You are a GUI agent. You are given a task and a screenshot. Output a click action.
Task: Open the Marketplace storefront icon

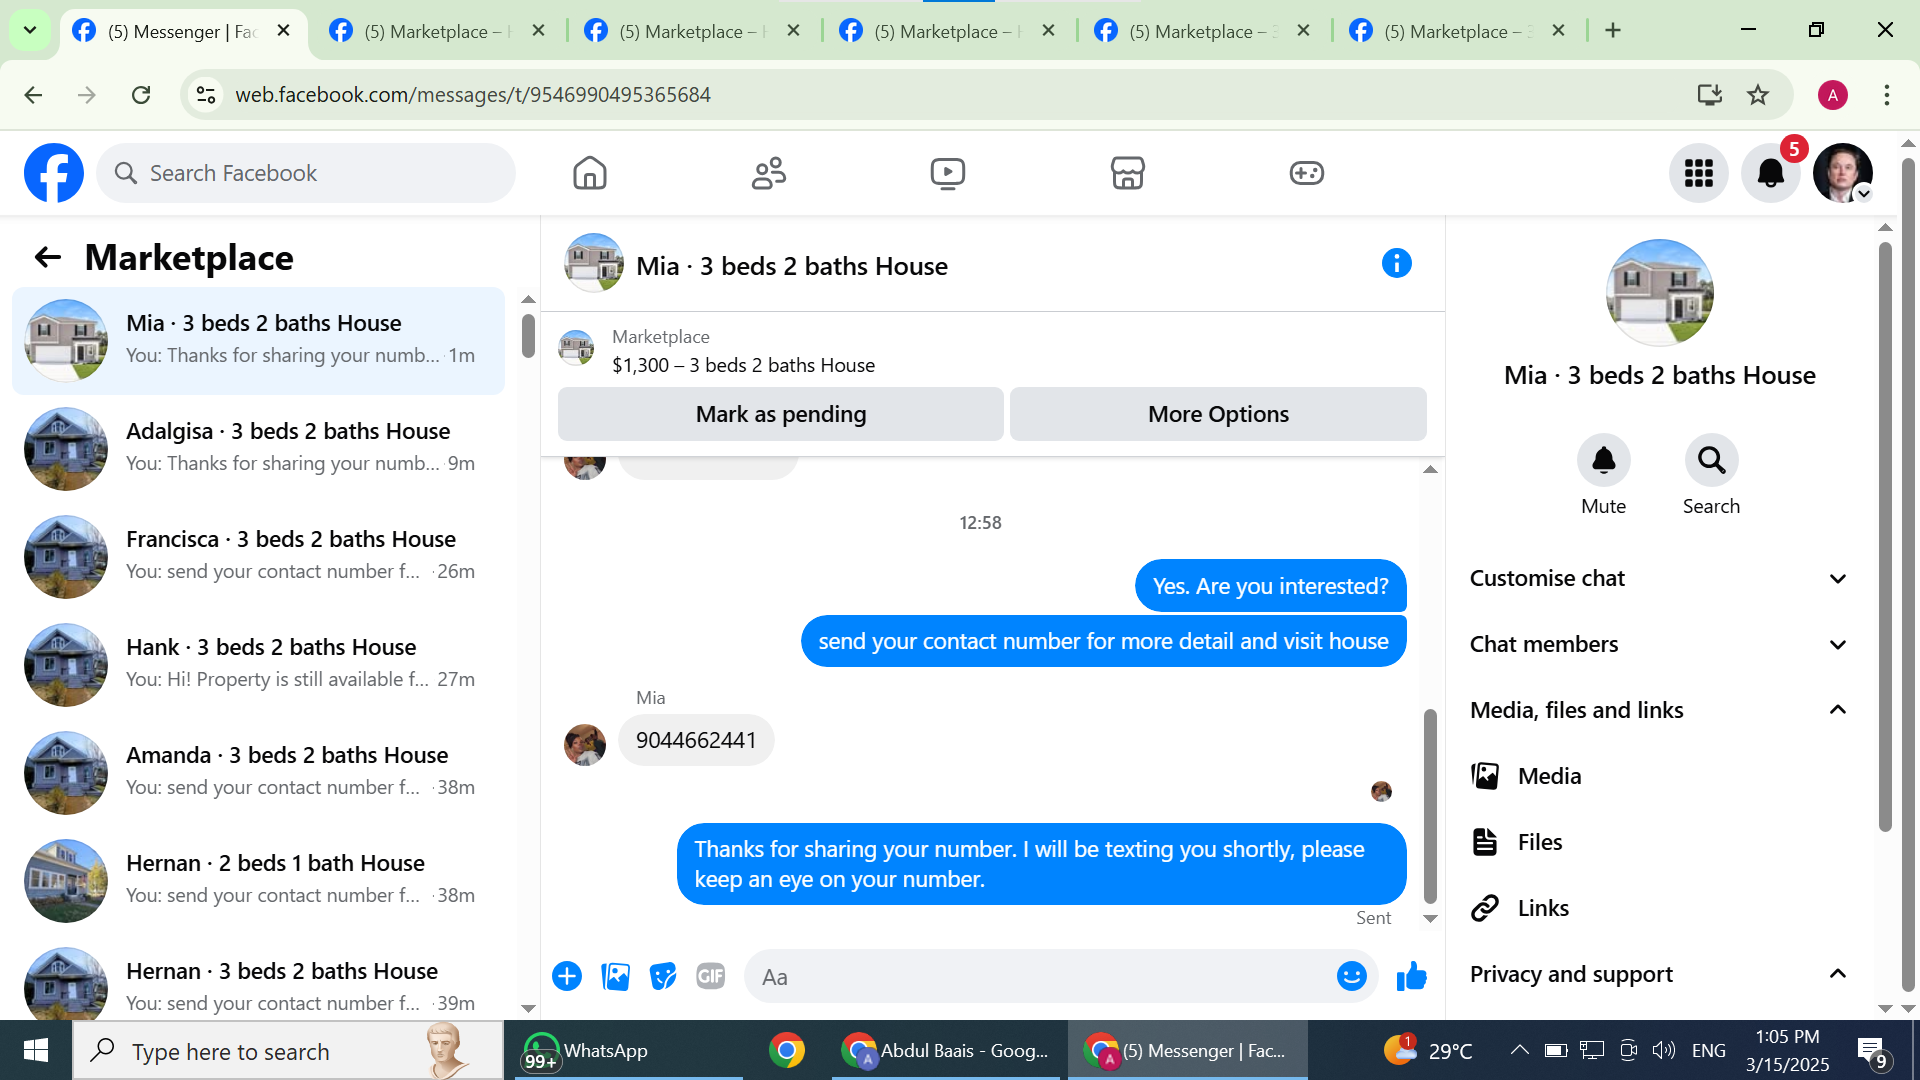pyautogui.click(x=1127, y=173)
